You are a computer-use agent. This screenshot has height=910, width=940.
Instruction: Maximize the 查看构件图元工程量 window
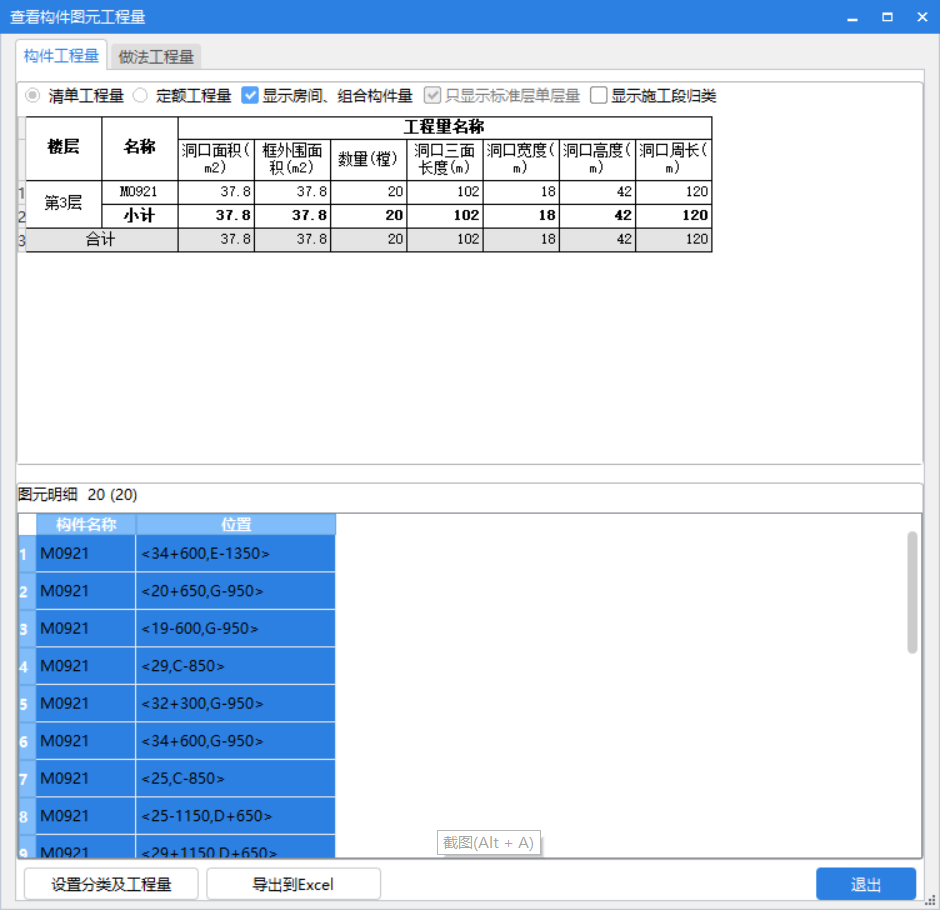point(887,17)
